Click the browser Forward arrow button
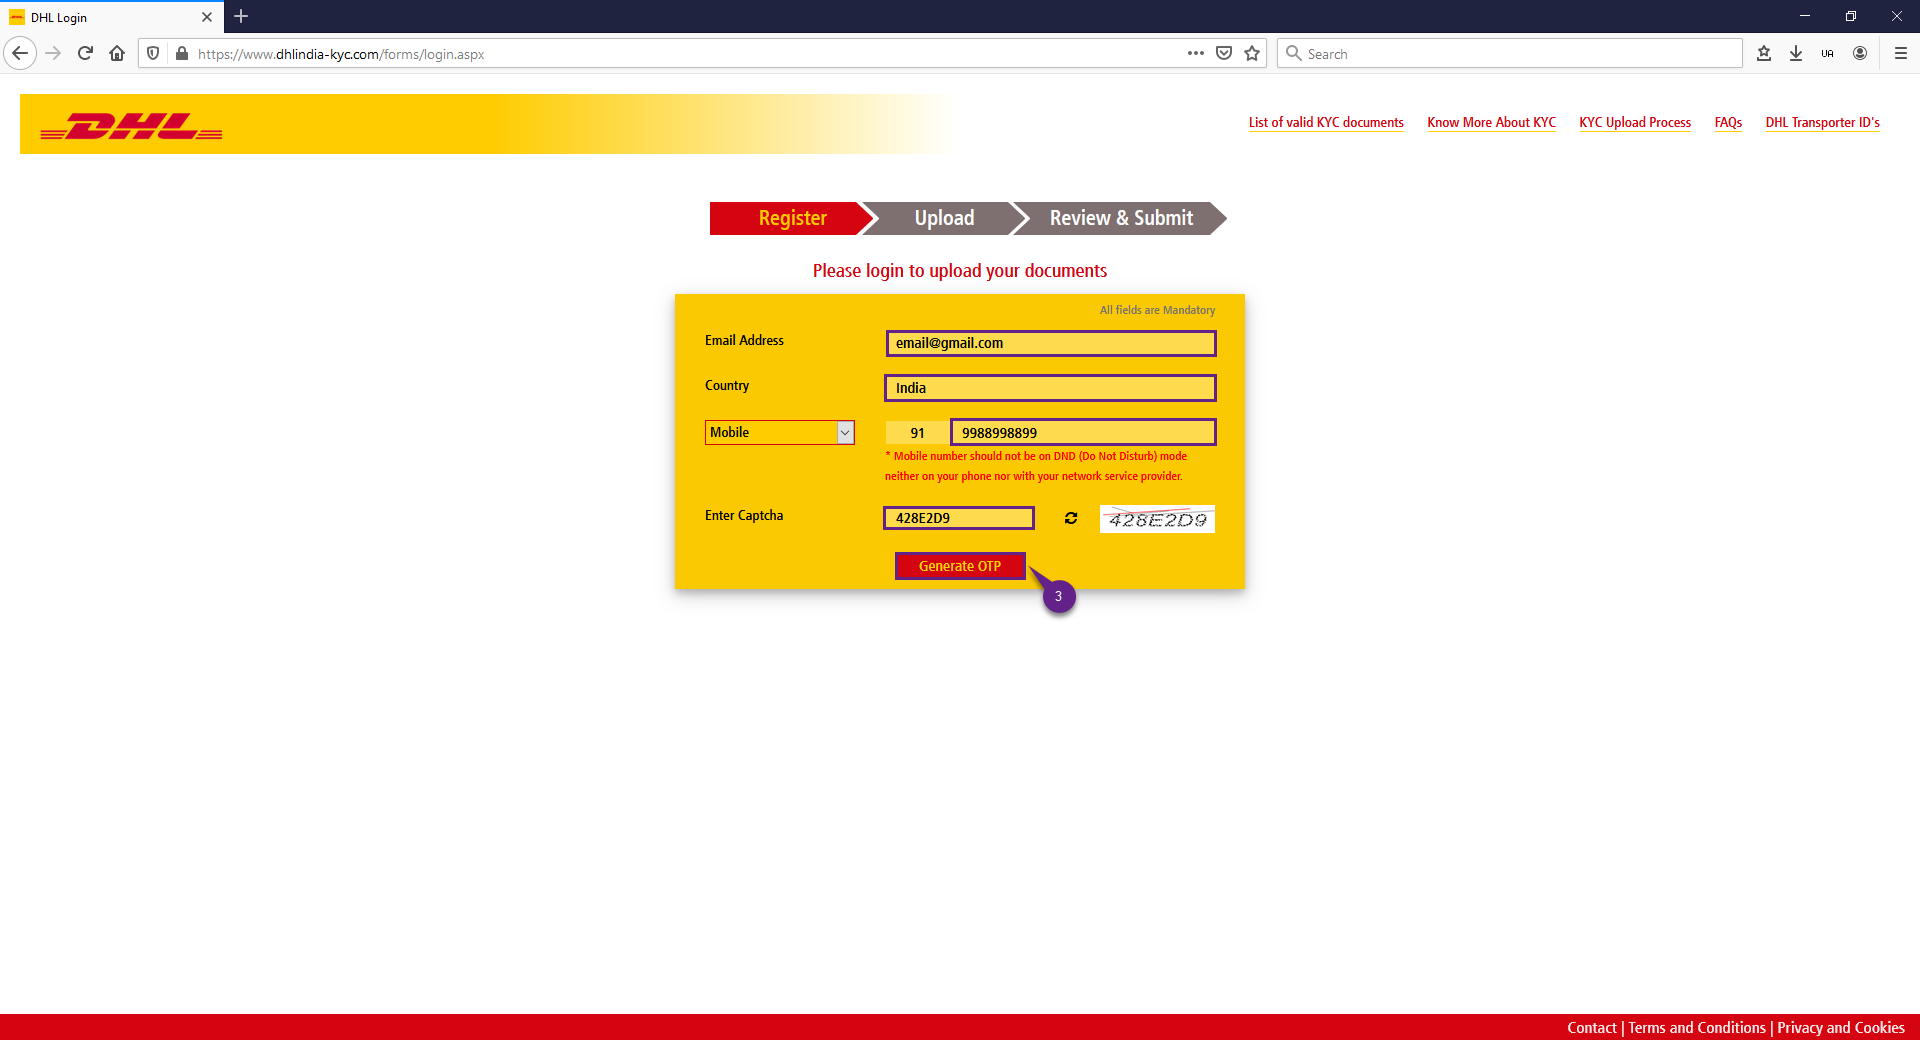This screenshot has height=1040, width=1920. click(54, 53)
